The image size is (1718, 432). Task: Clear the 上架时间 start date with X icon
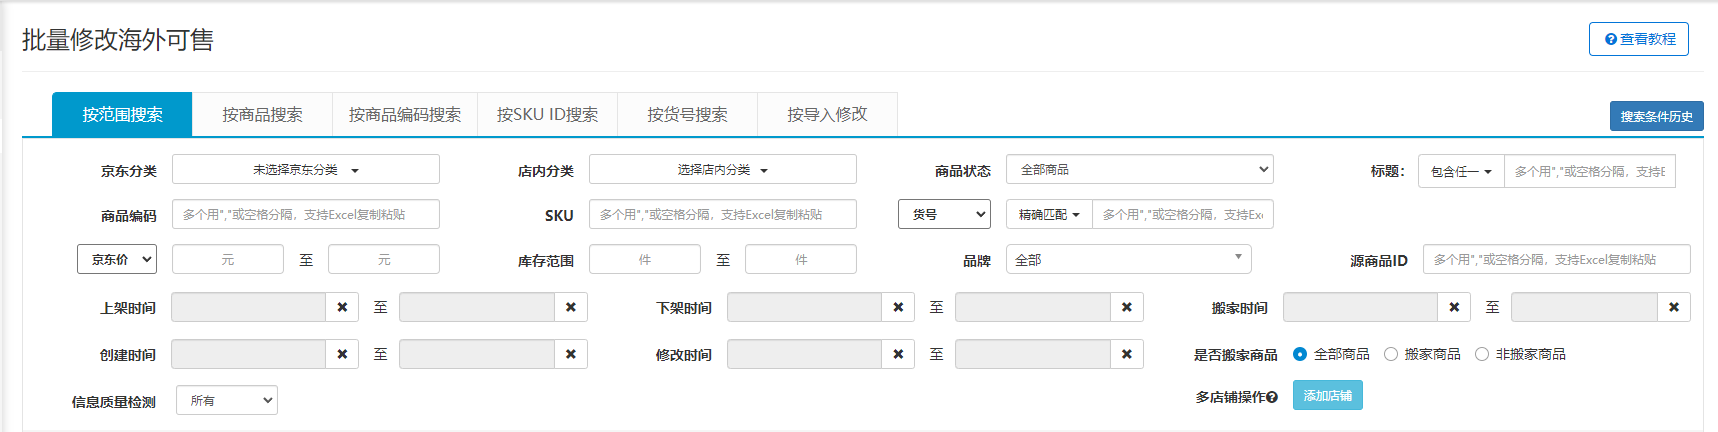pyautogui.click(x=342, y=307)
